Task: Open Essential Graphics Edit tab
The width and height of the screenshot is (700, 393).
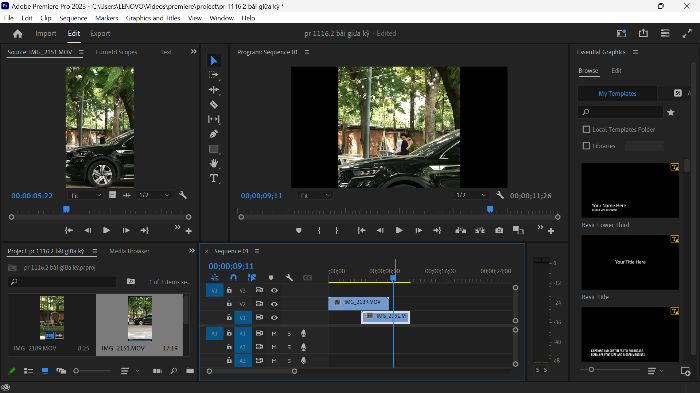Action: click(616, 71)
